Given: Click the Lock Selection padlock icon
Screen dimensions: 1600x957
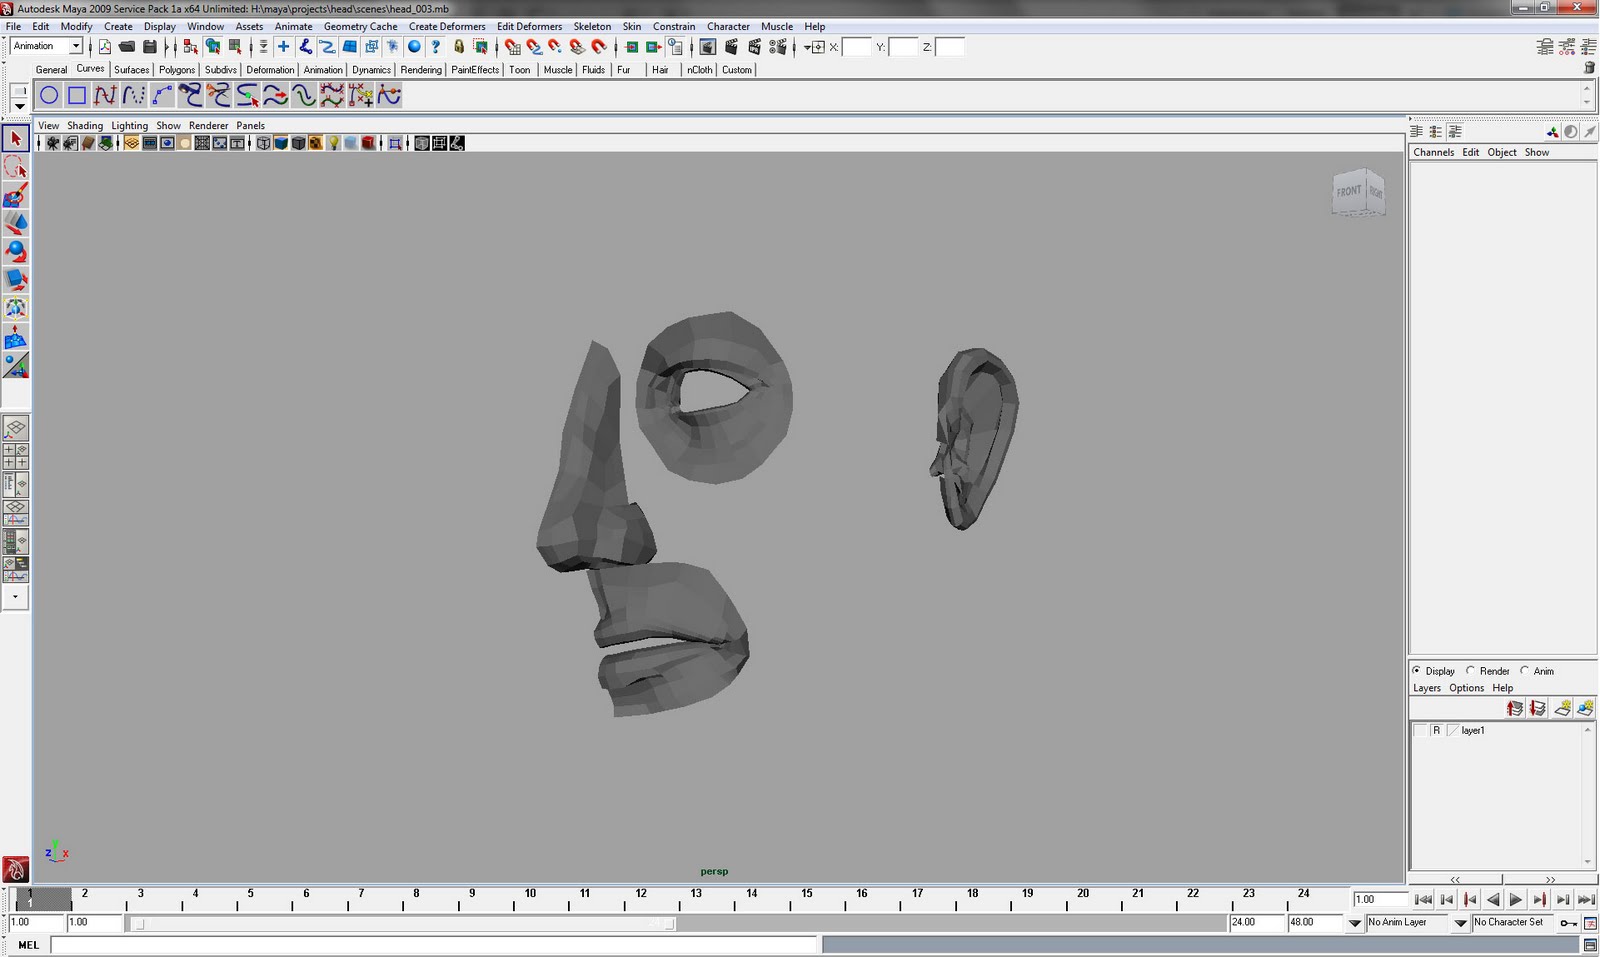Looking at the screenshot, I should pyautogui.click(x=459, y=47).
